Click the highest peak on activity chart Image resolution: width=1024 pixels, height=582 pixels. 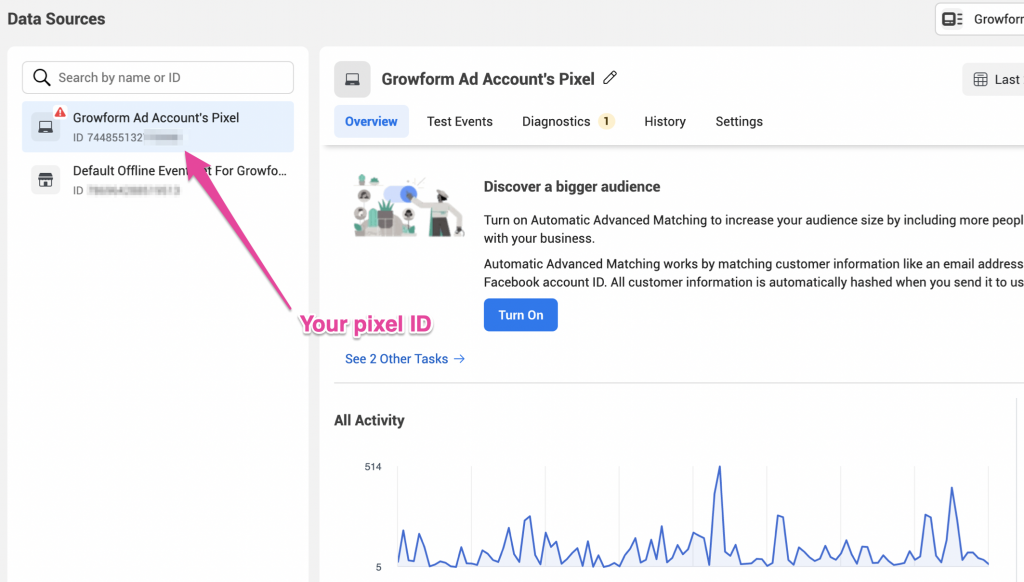tap(720, 468)
